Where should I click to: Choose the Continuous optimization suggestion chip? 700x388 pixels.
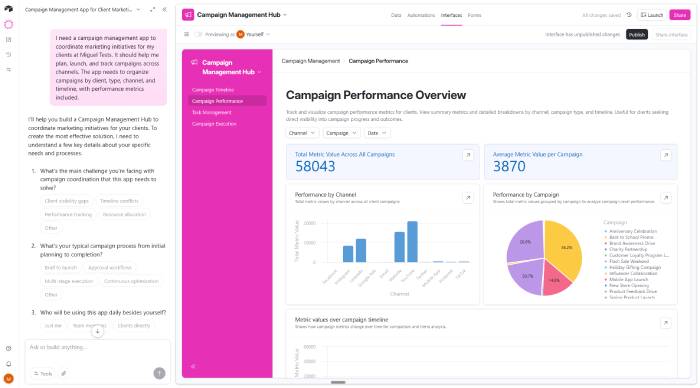[x=131, y=281]
